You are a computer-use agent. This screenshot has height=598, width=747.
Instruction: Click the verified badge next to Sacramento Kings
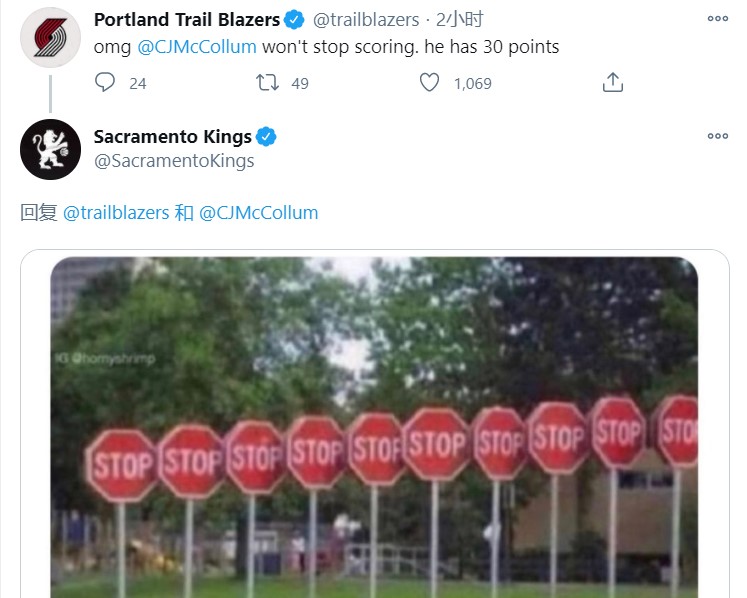[267, 137]
